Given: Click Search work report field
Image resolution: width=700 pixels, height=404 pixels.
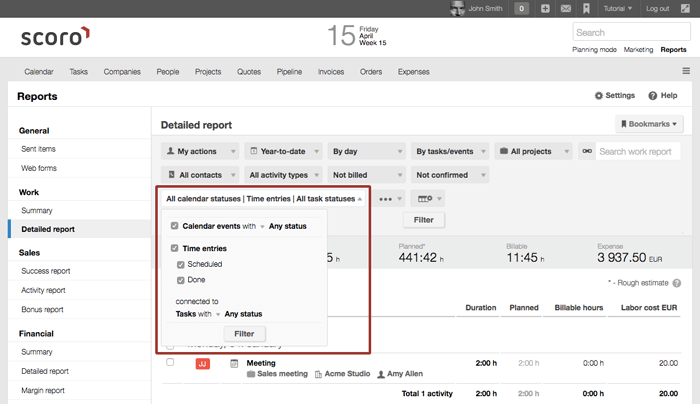Looking at the screenshot, I should (638, 151).
